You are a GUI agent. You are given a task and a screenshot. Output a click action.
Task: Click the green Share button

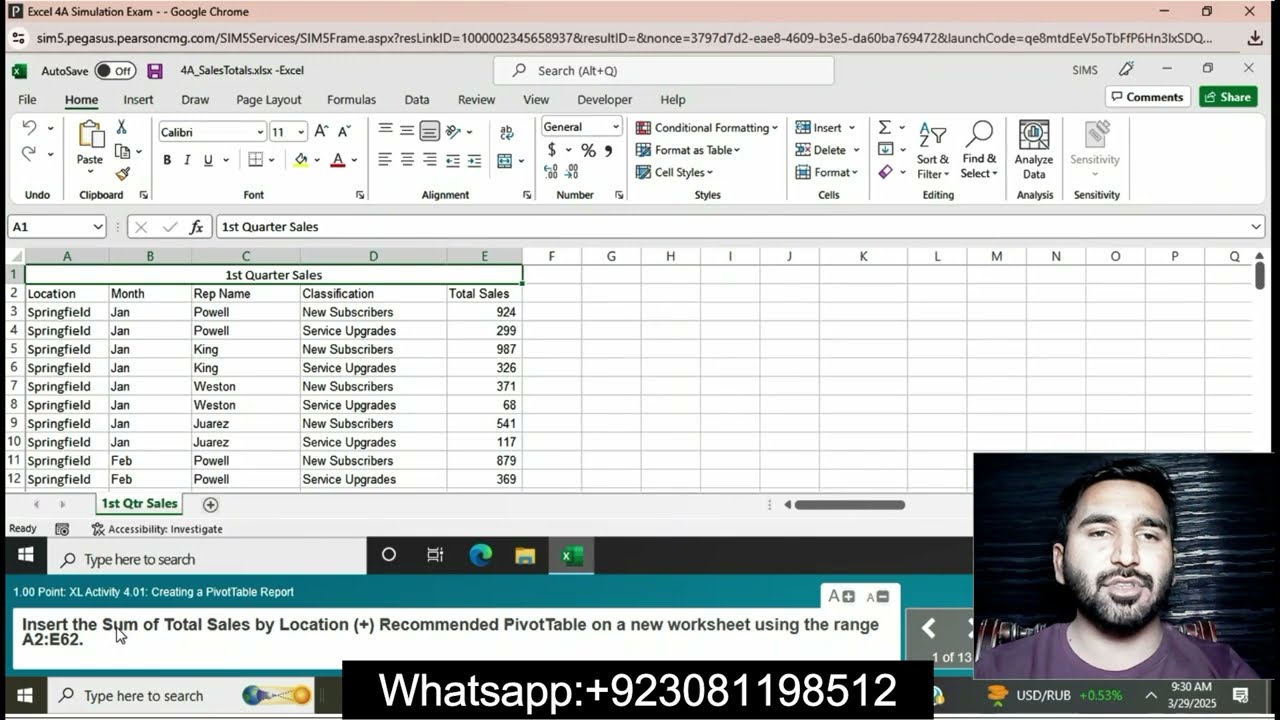1228,97
